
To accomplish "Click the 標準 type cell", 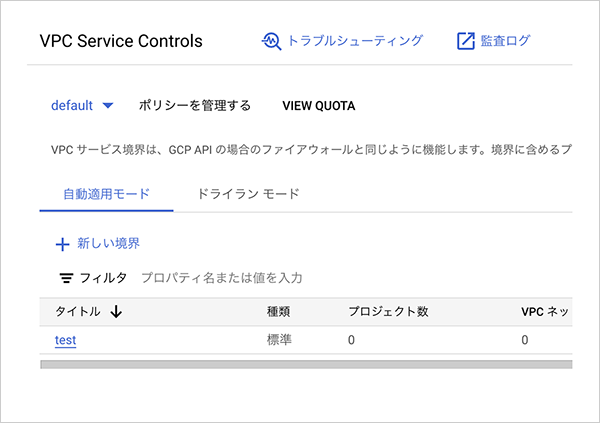I will click(x=279, y=340).
